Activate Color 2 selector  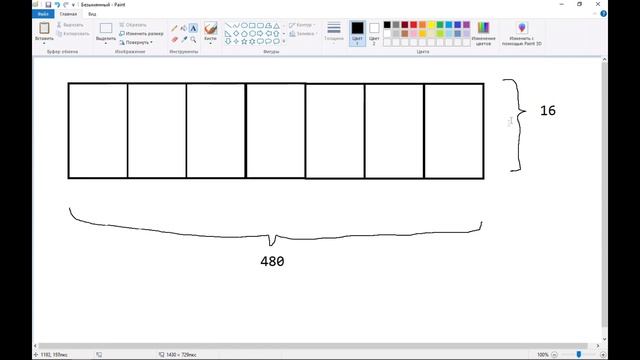pyautogui.click(x=374, y=33)
